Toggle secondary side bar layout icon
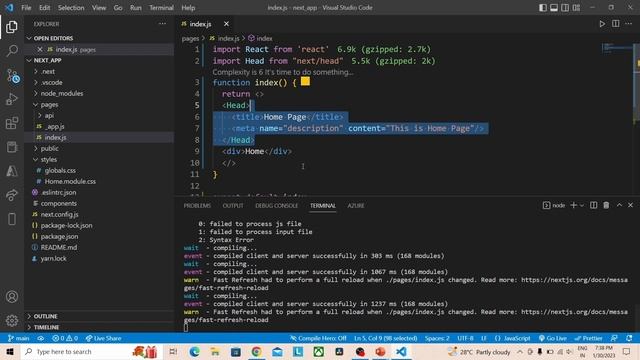This screenshot has height=360, width=640. [565, 8]
